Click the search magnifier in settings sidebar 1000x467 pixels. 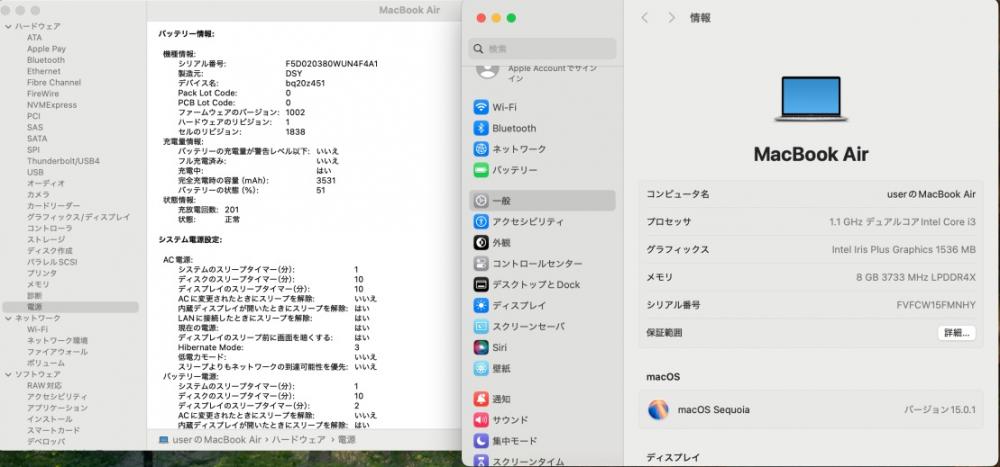tap(478, 48)
